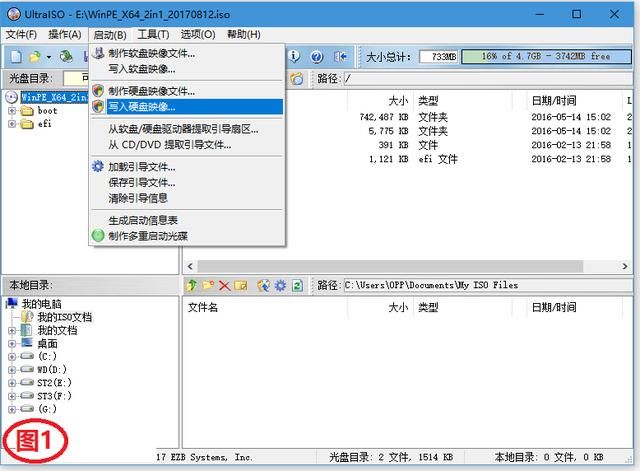The image size is (640, 471).
Task: Expand the ST3(F:) drive node
Action: coord(12,396)
